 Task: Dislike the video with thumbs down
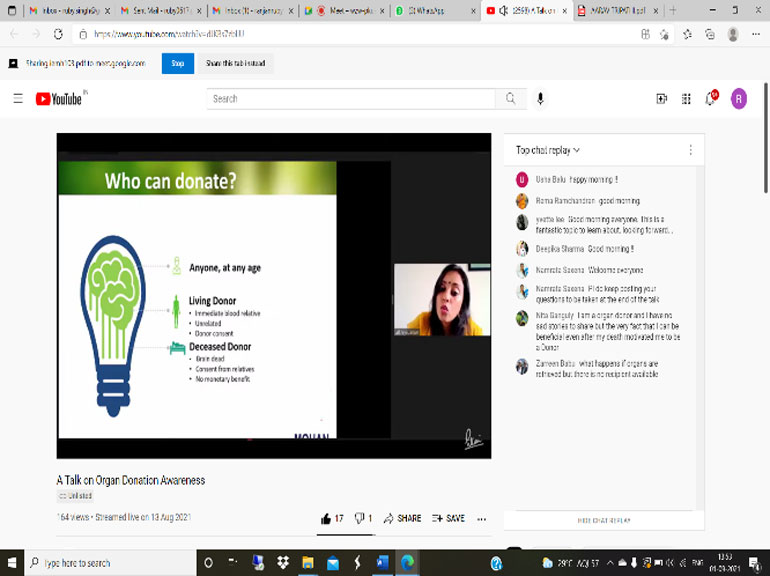[360, 519]
